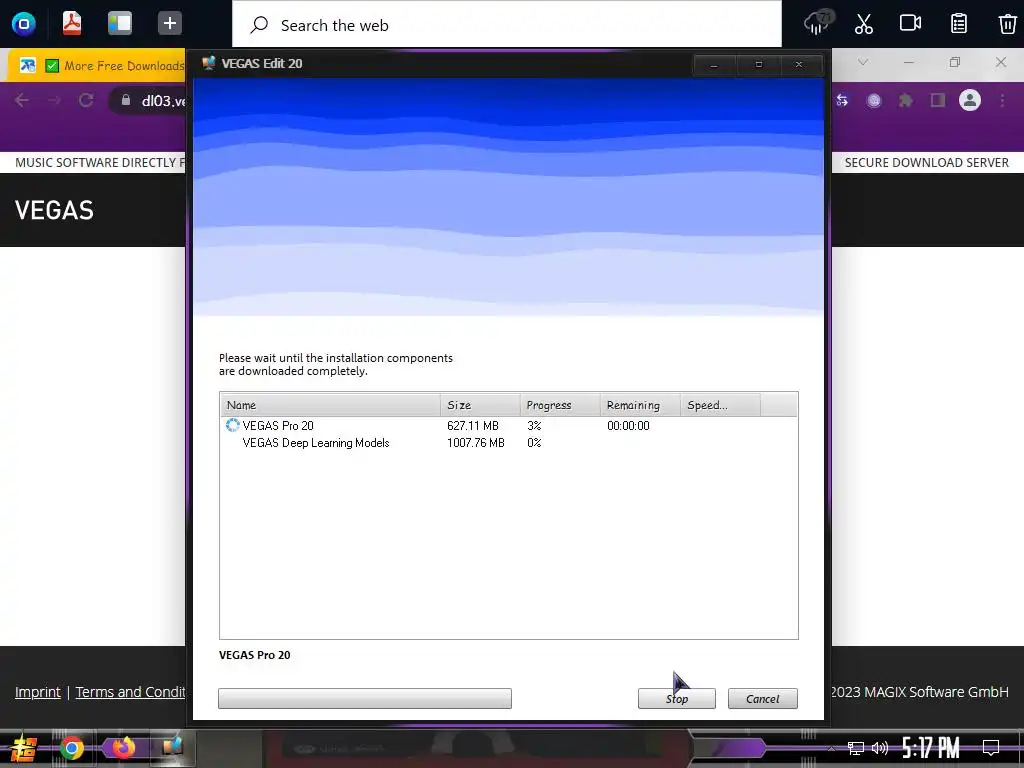Click the overall download progress bar
The image size is (1024, 768).
(x=365, y=698)
